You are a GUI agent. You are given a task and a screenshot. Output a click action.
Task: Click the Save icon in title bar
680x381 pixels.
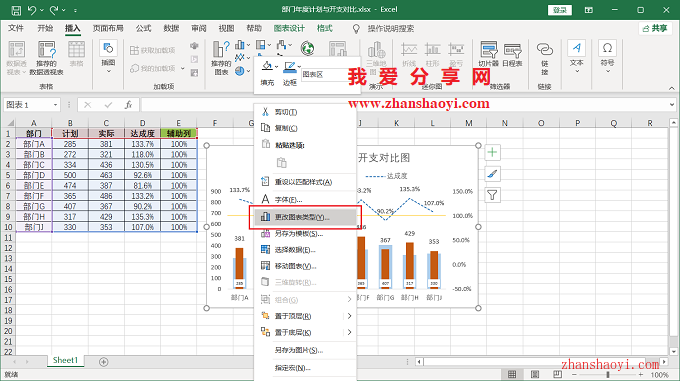(16, 10)
